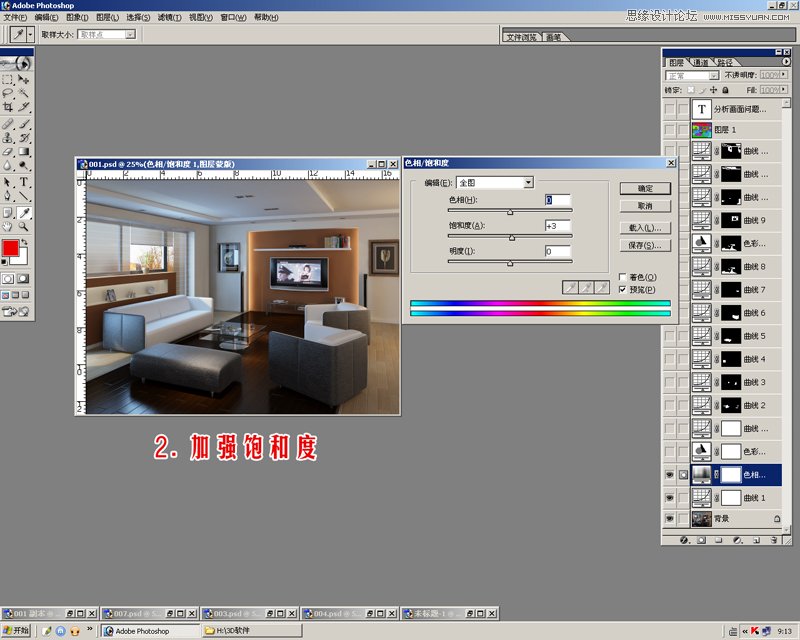The image size is (800, 640).
Task: Select the Type tool in toolbox
Action: tap(23, 182)
